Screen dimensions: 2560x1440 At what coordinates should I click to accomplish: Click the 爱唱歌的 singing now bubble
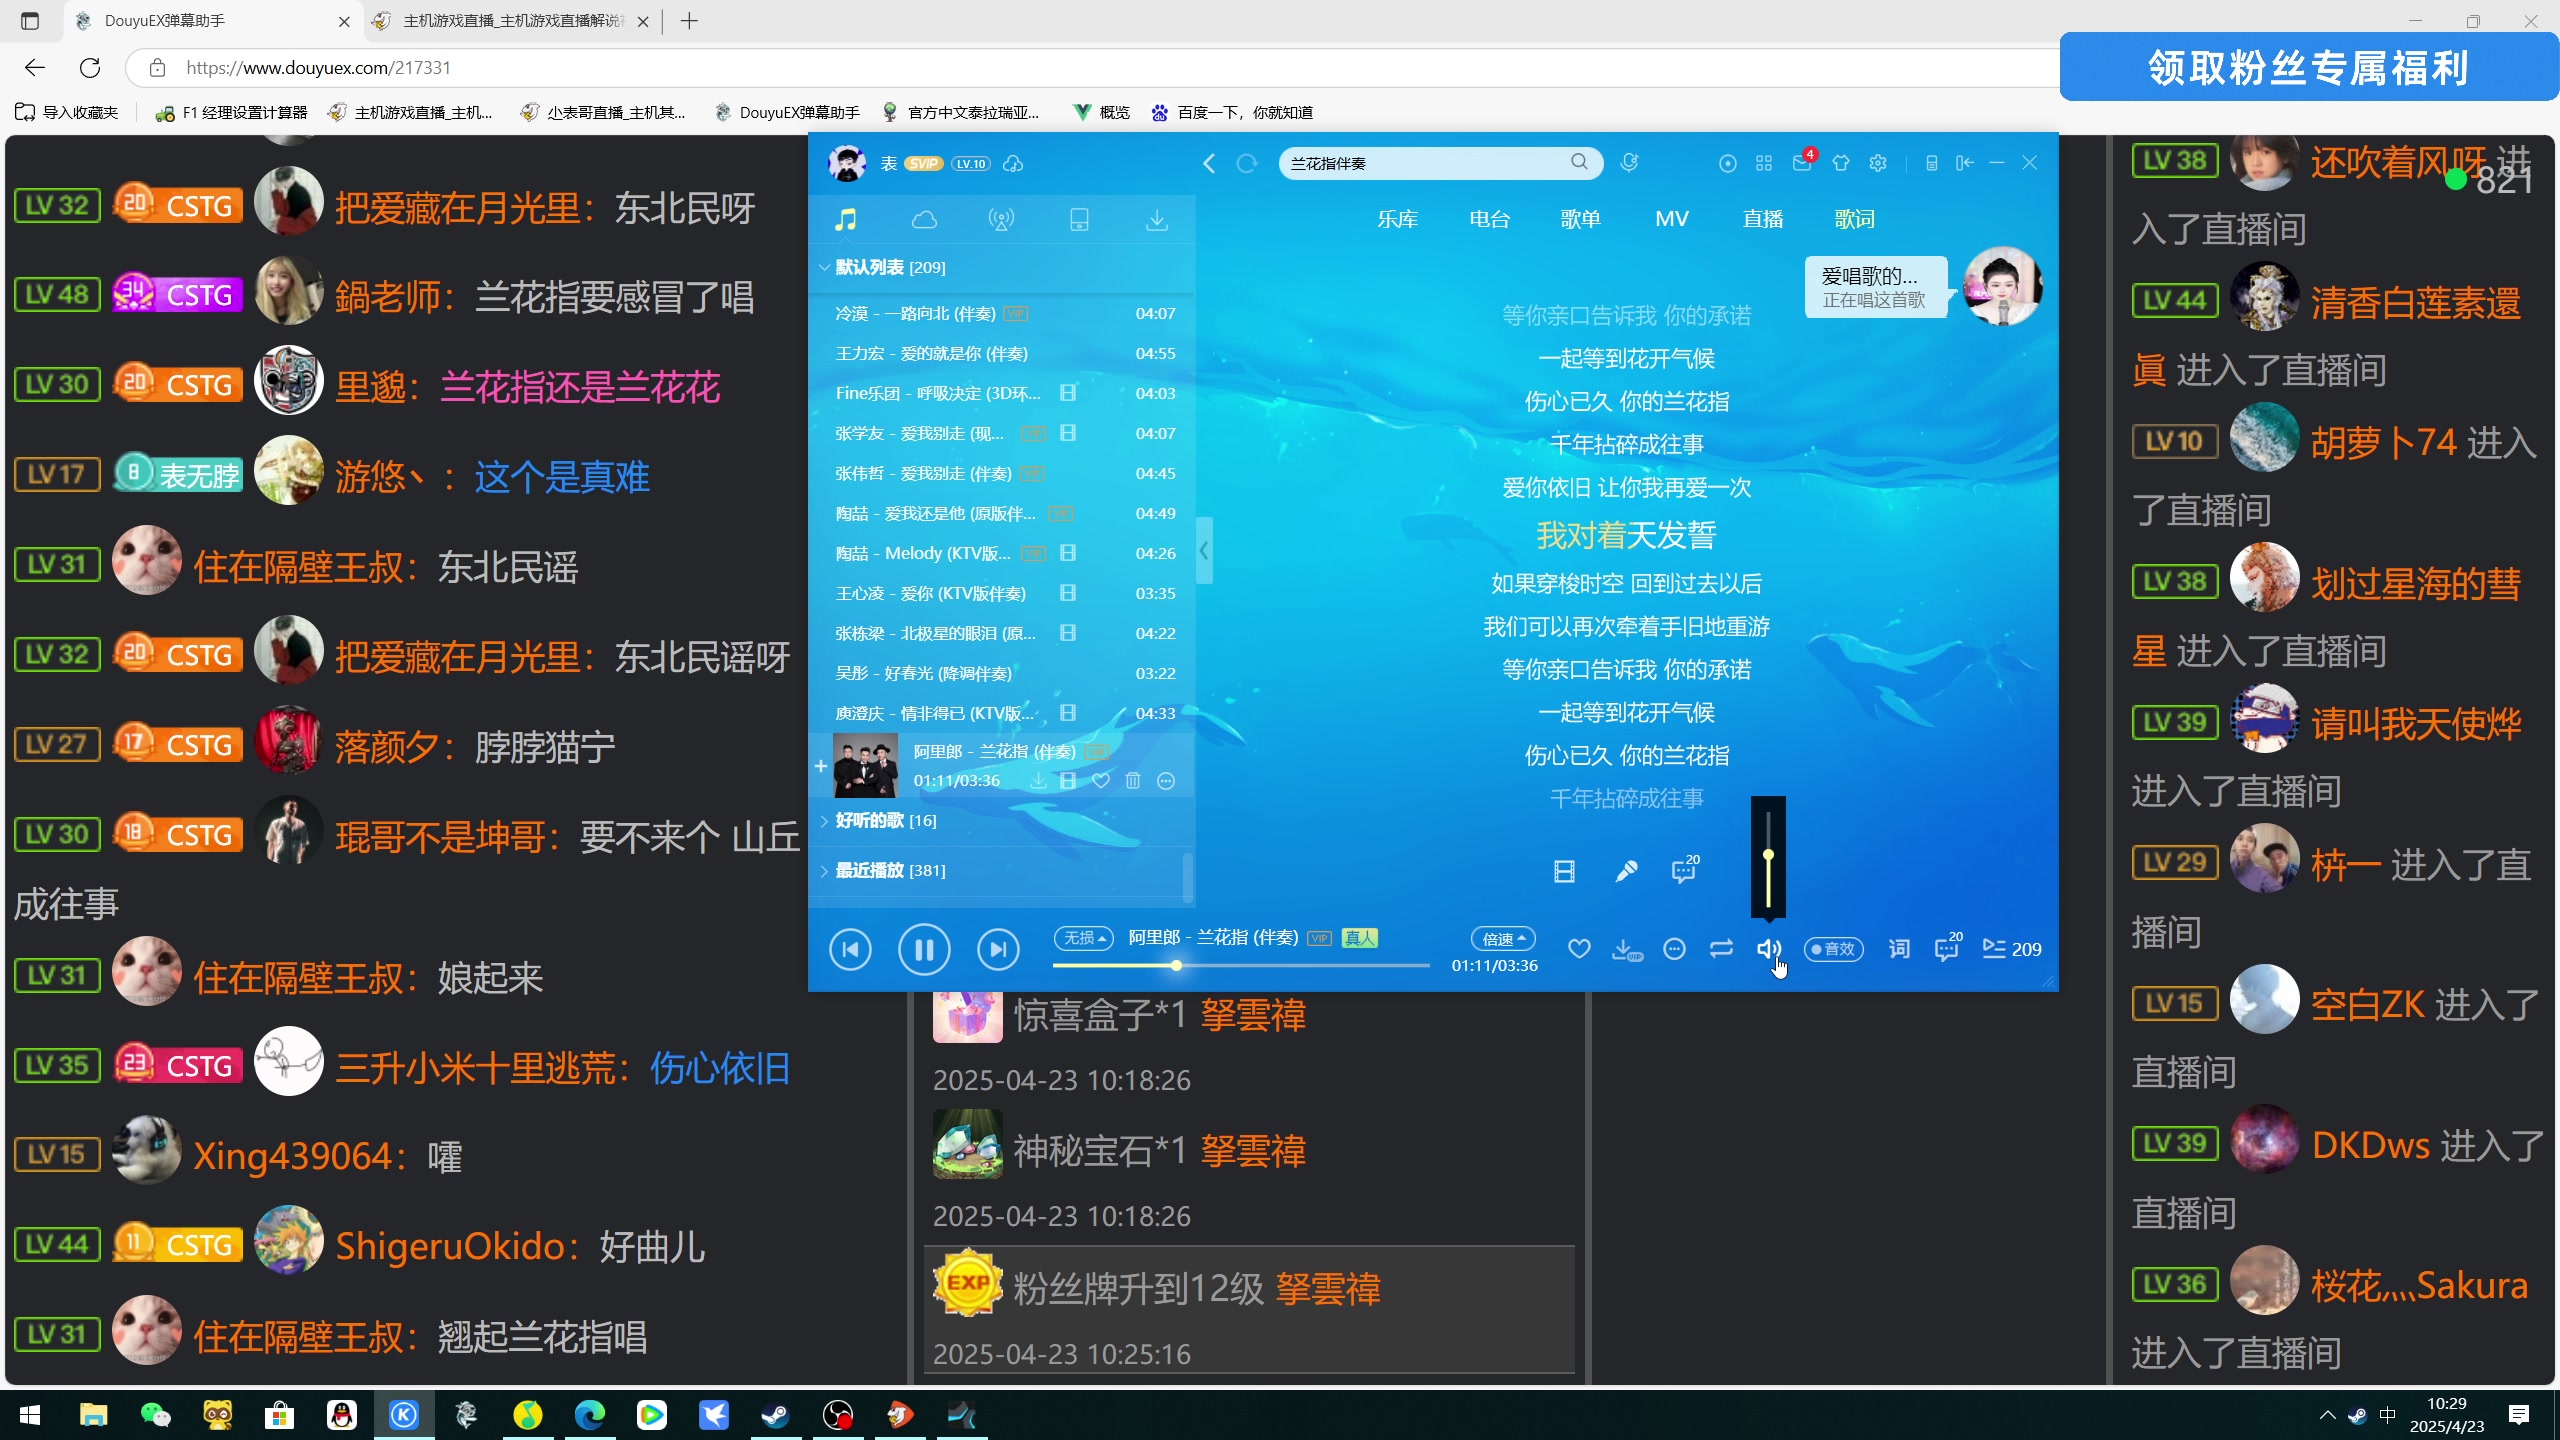[1876, 287]
